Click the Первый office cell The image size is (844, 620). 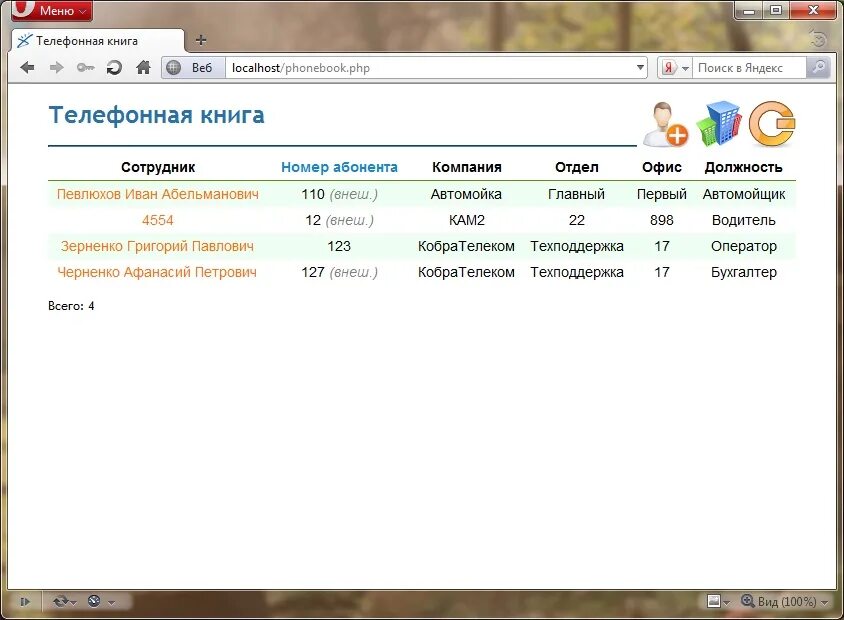coord(662,194)
